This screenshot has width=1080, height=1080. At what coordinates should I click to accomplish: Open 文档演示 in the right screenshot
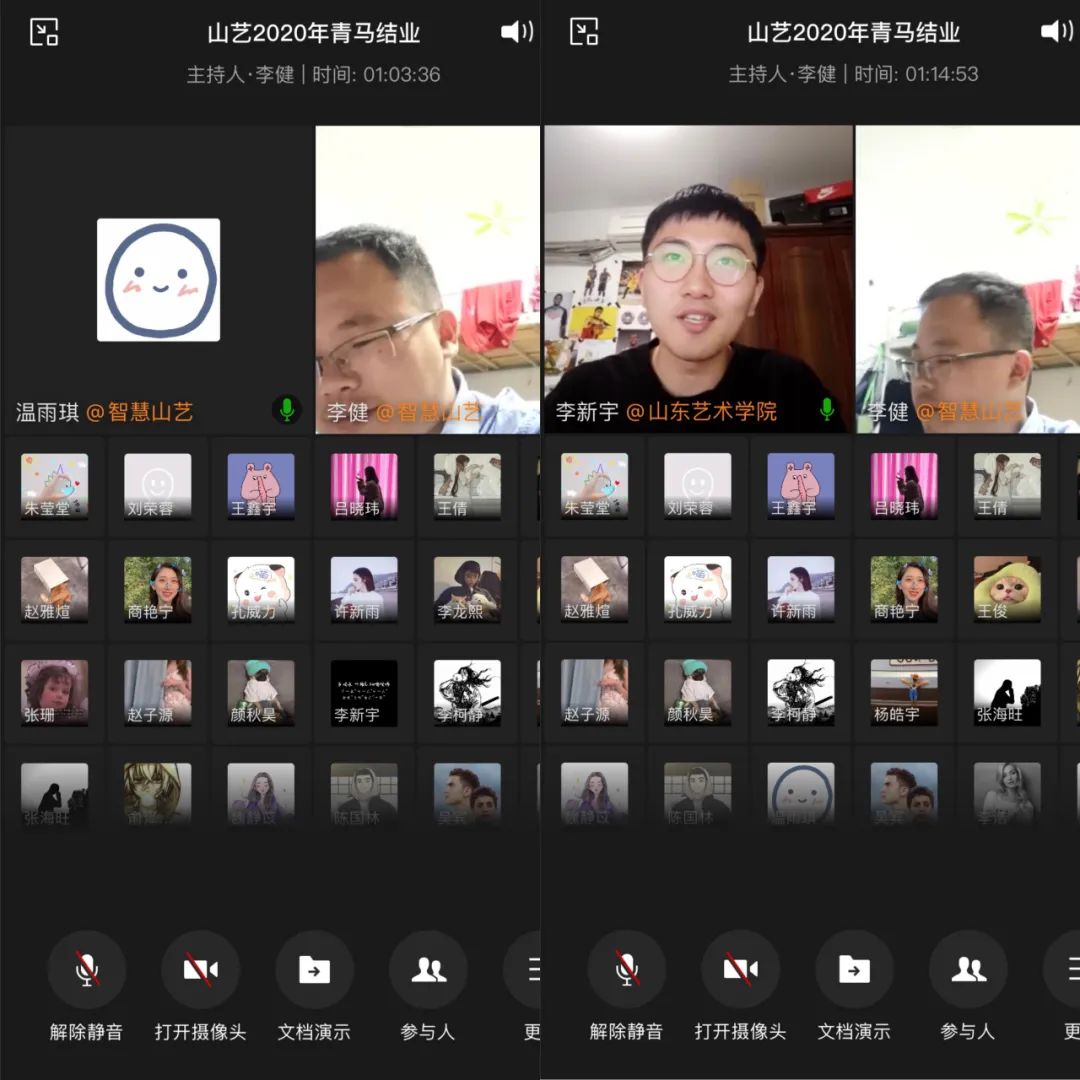854,969
